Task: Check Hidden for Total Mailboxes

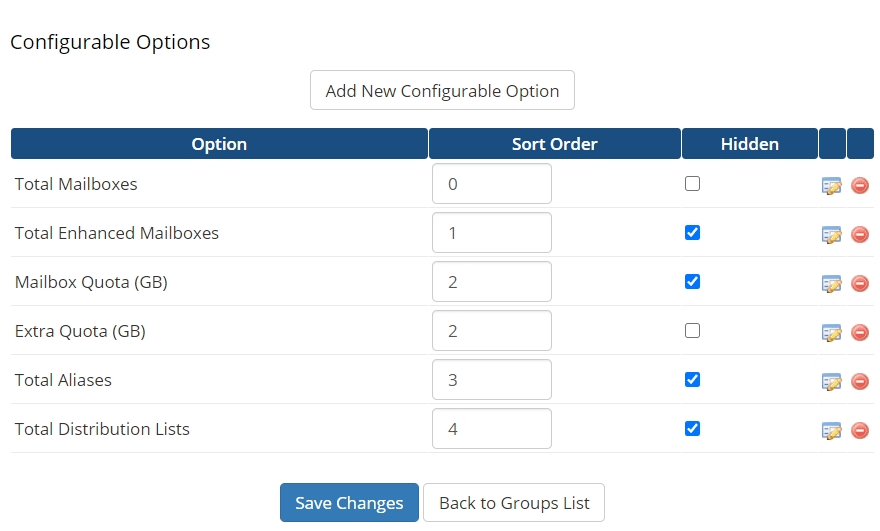Action: coord(693,184)
